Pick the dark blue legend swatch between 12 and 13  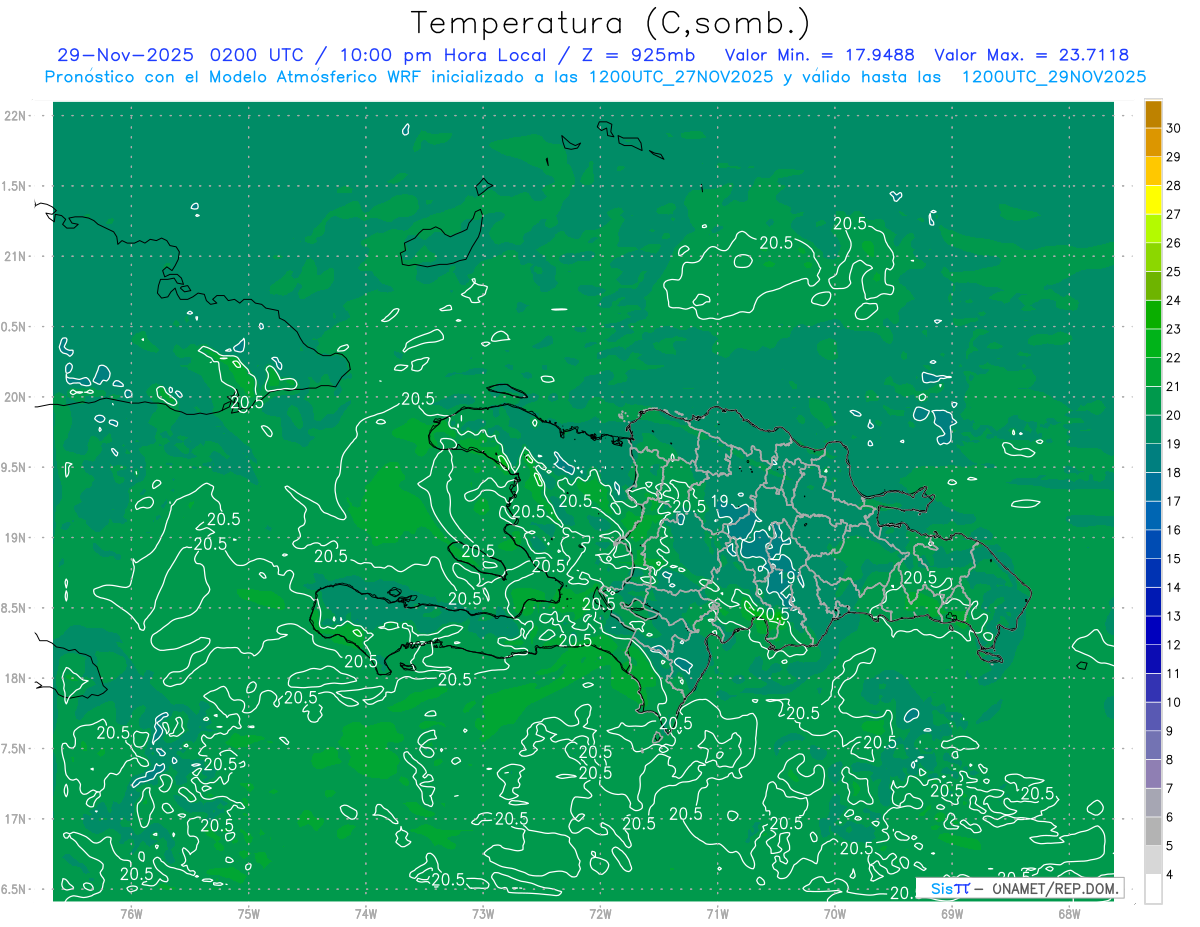1154,630
